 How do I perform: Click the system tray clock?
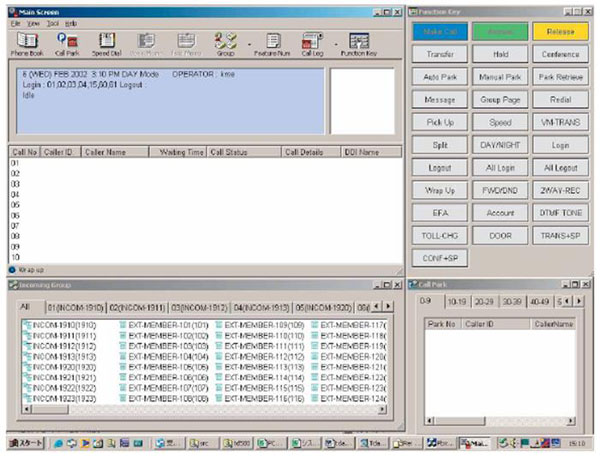click(577, 444)
